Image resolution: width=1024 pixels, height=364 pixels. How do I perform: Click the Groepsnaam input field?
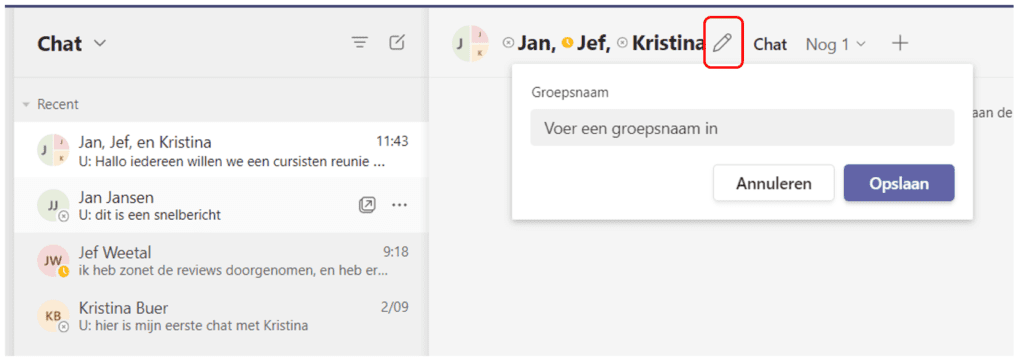coord(742,127)
